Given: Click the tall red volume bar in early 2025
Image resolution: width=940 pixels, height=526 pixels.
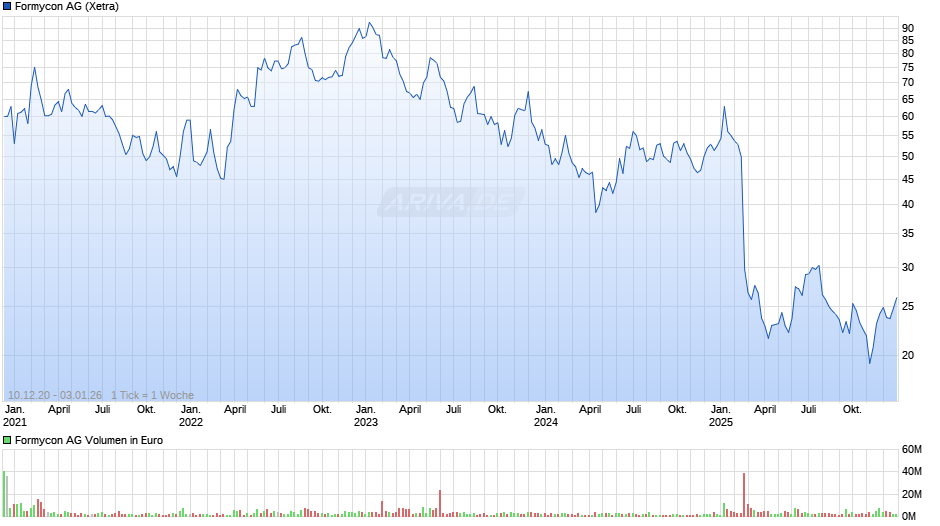Looking at the screenshot, I should tap(744, 495).
